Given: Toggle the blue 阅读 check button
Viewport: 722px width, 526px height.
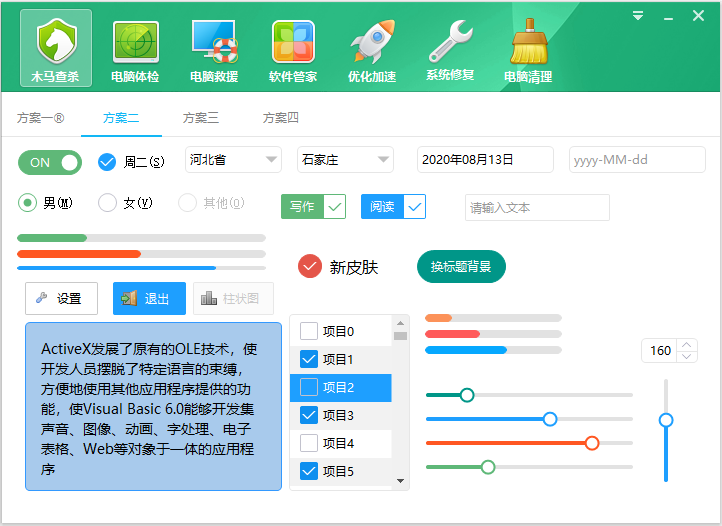Looking at the screenshot, I should pos(393,206).
